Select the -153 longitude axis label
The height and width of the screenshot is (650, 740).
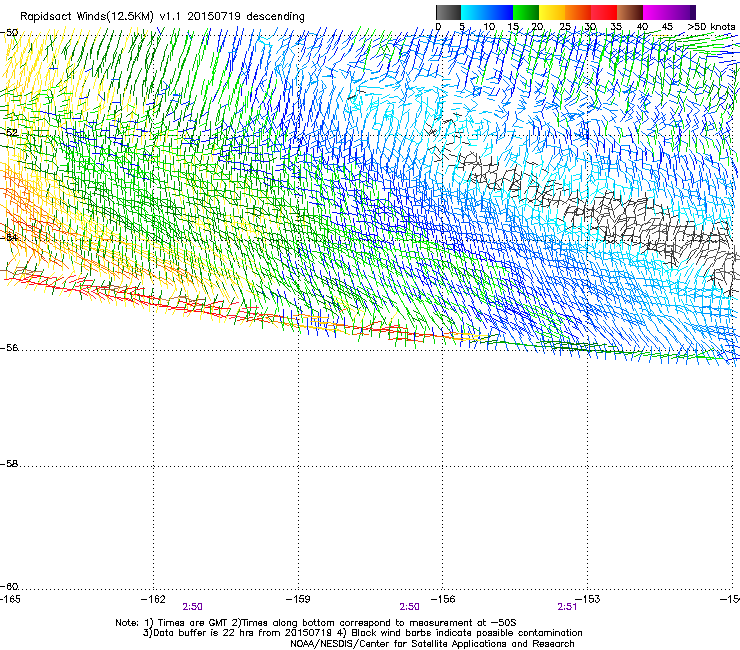point(588,599)
